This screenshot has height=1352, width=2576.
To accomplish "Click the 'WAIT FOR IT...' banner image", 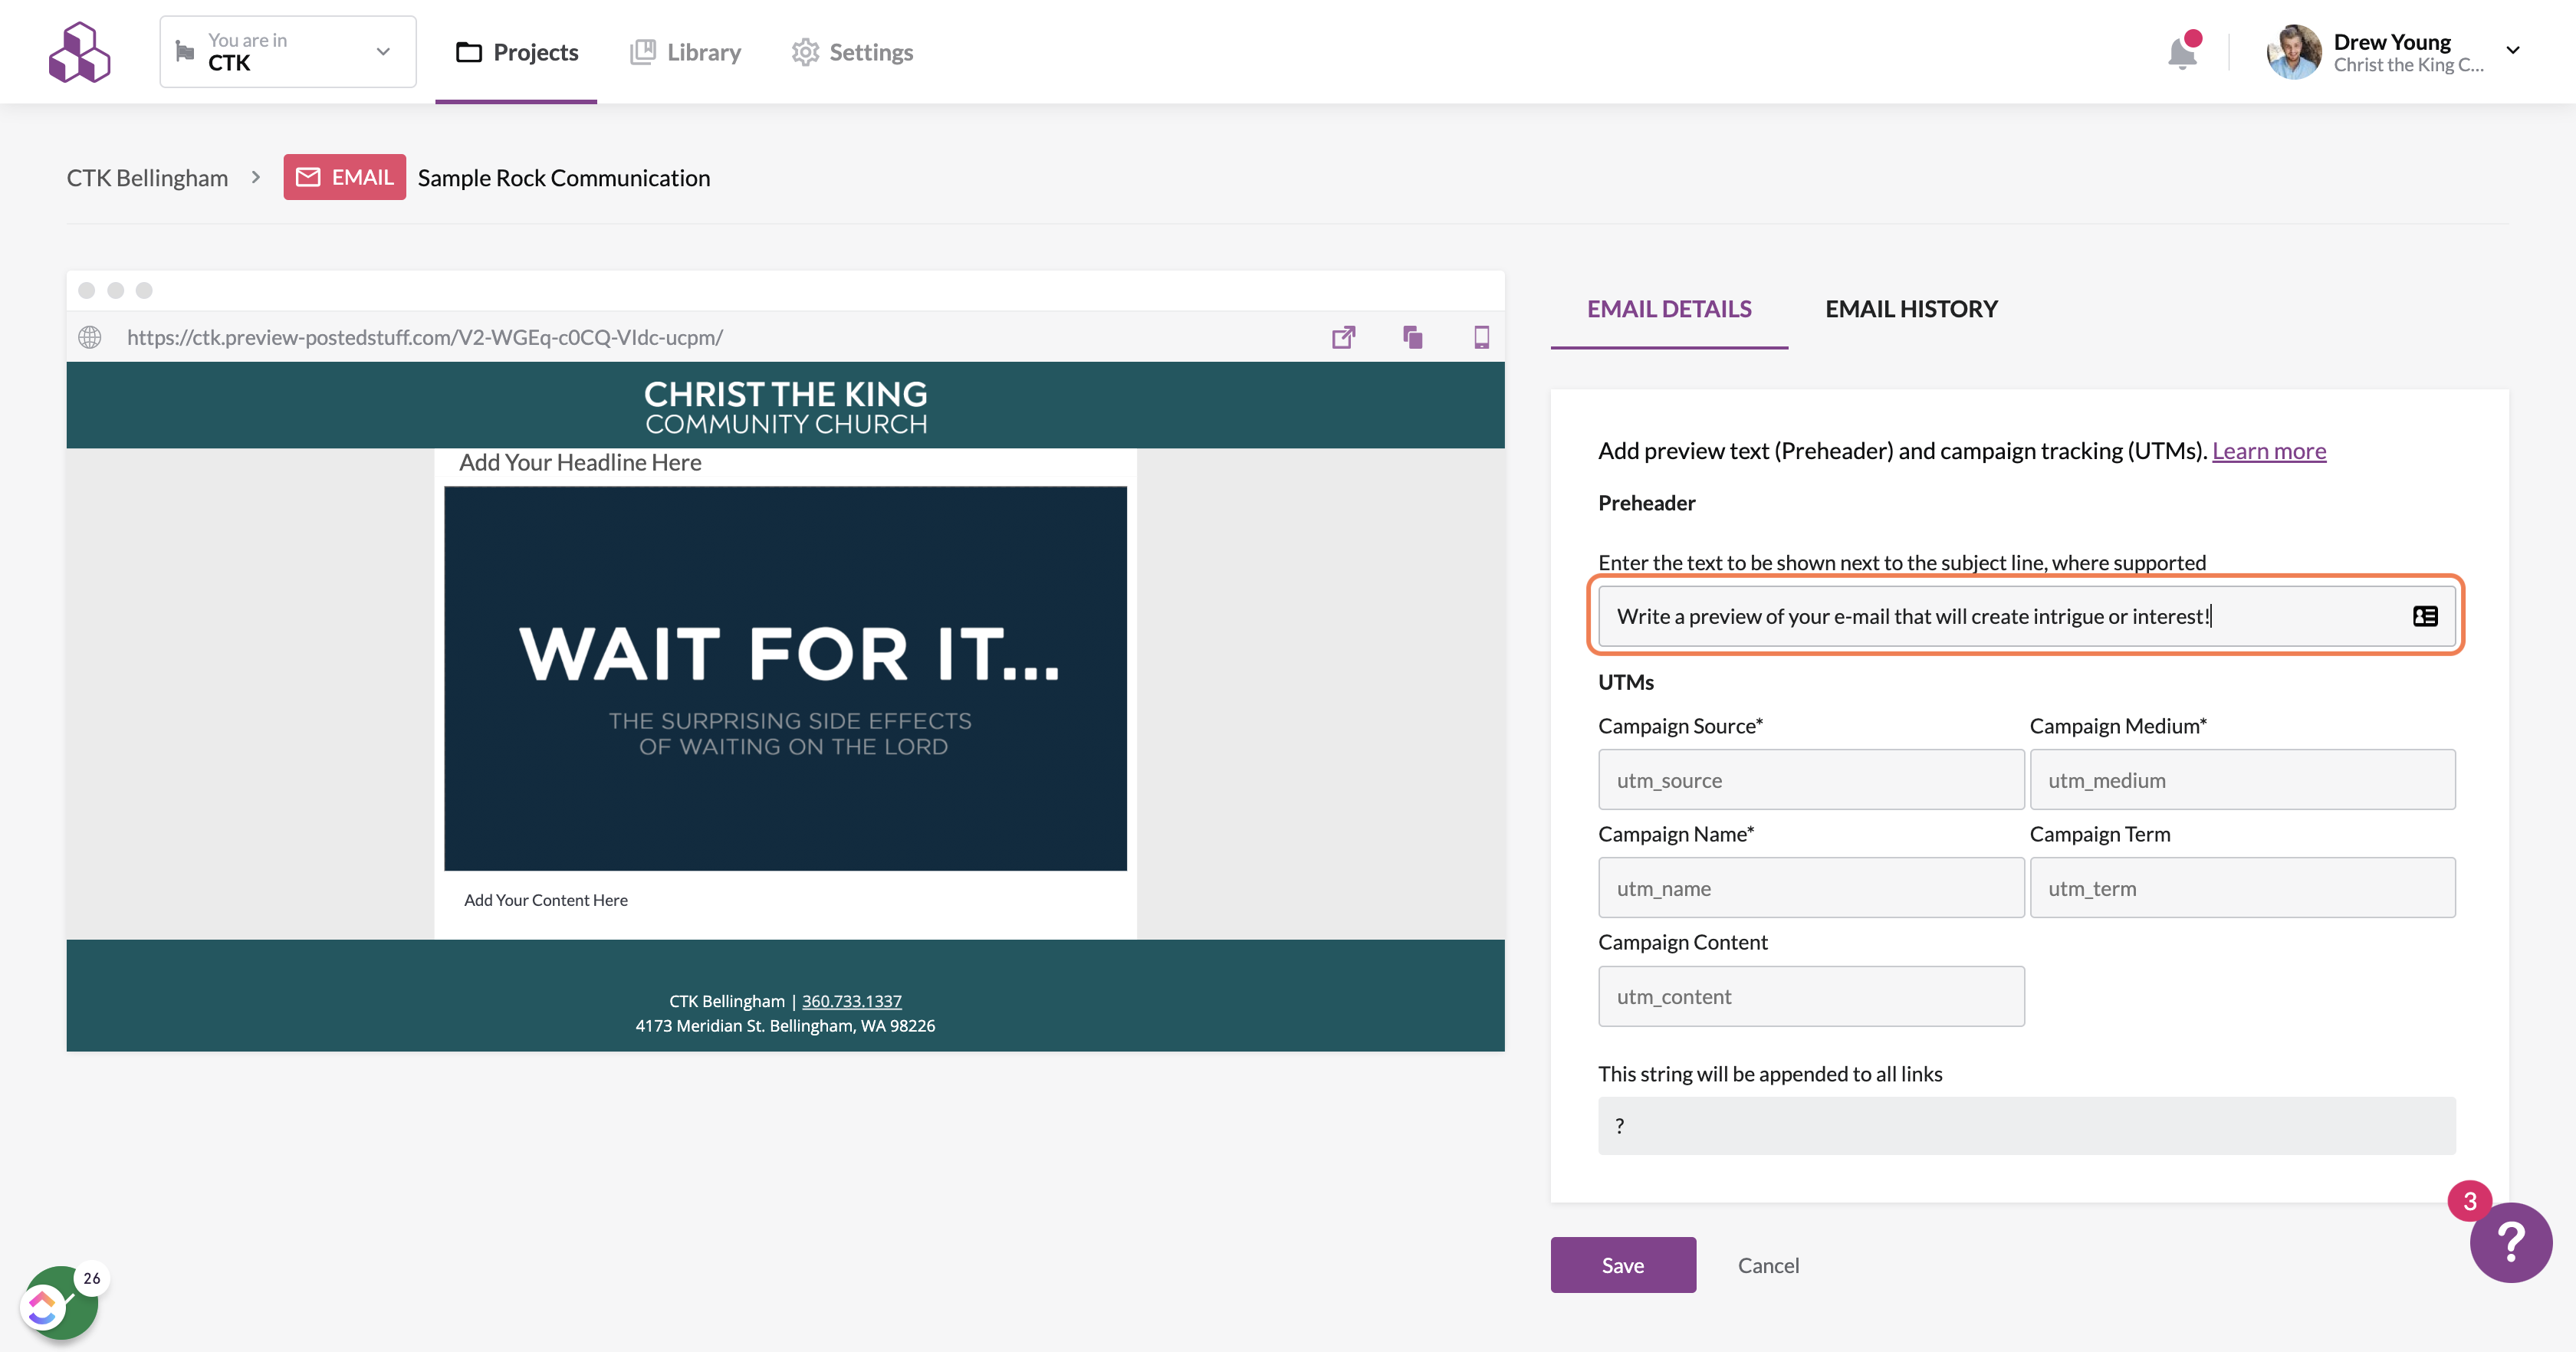I will click(786, 678).
